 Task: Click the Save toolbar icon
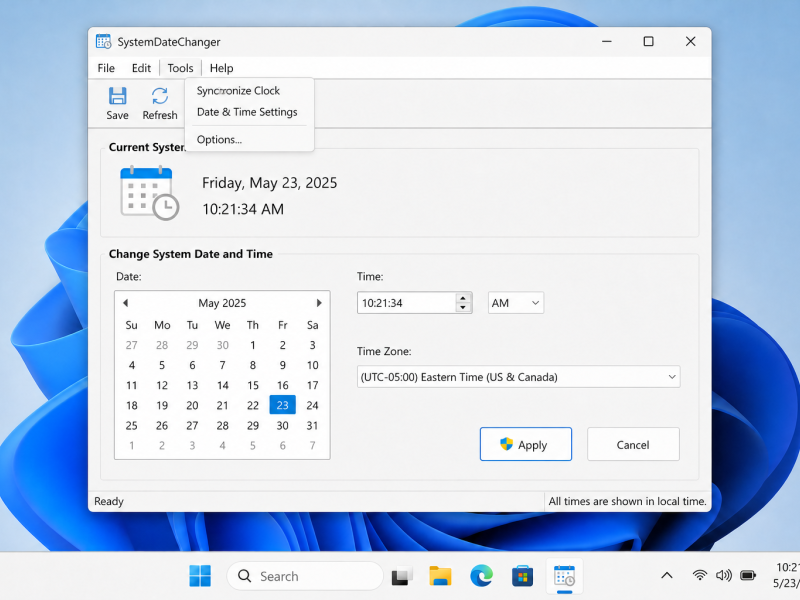click(117, 96)
